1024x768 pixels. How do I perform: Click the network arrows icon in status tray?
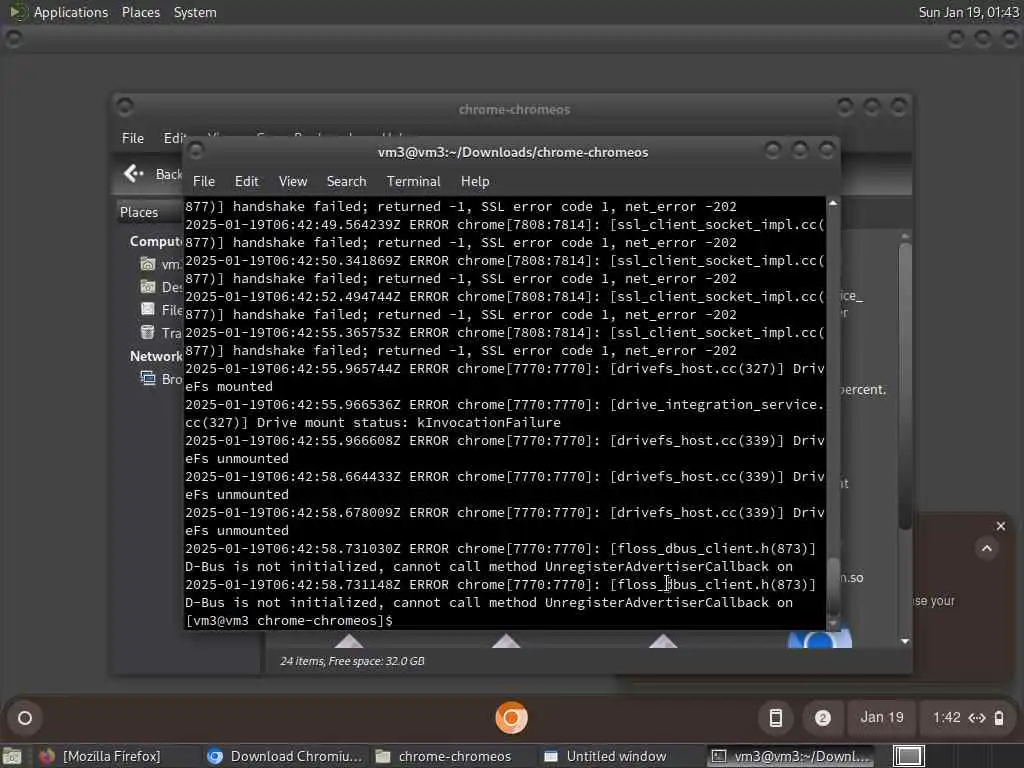tap(977, 718)
